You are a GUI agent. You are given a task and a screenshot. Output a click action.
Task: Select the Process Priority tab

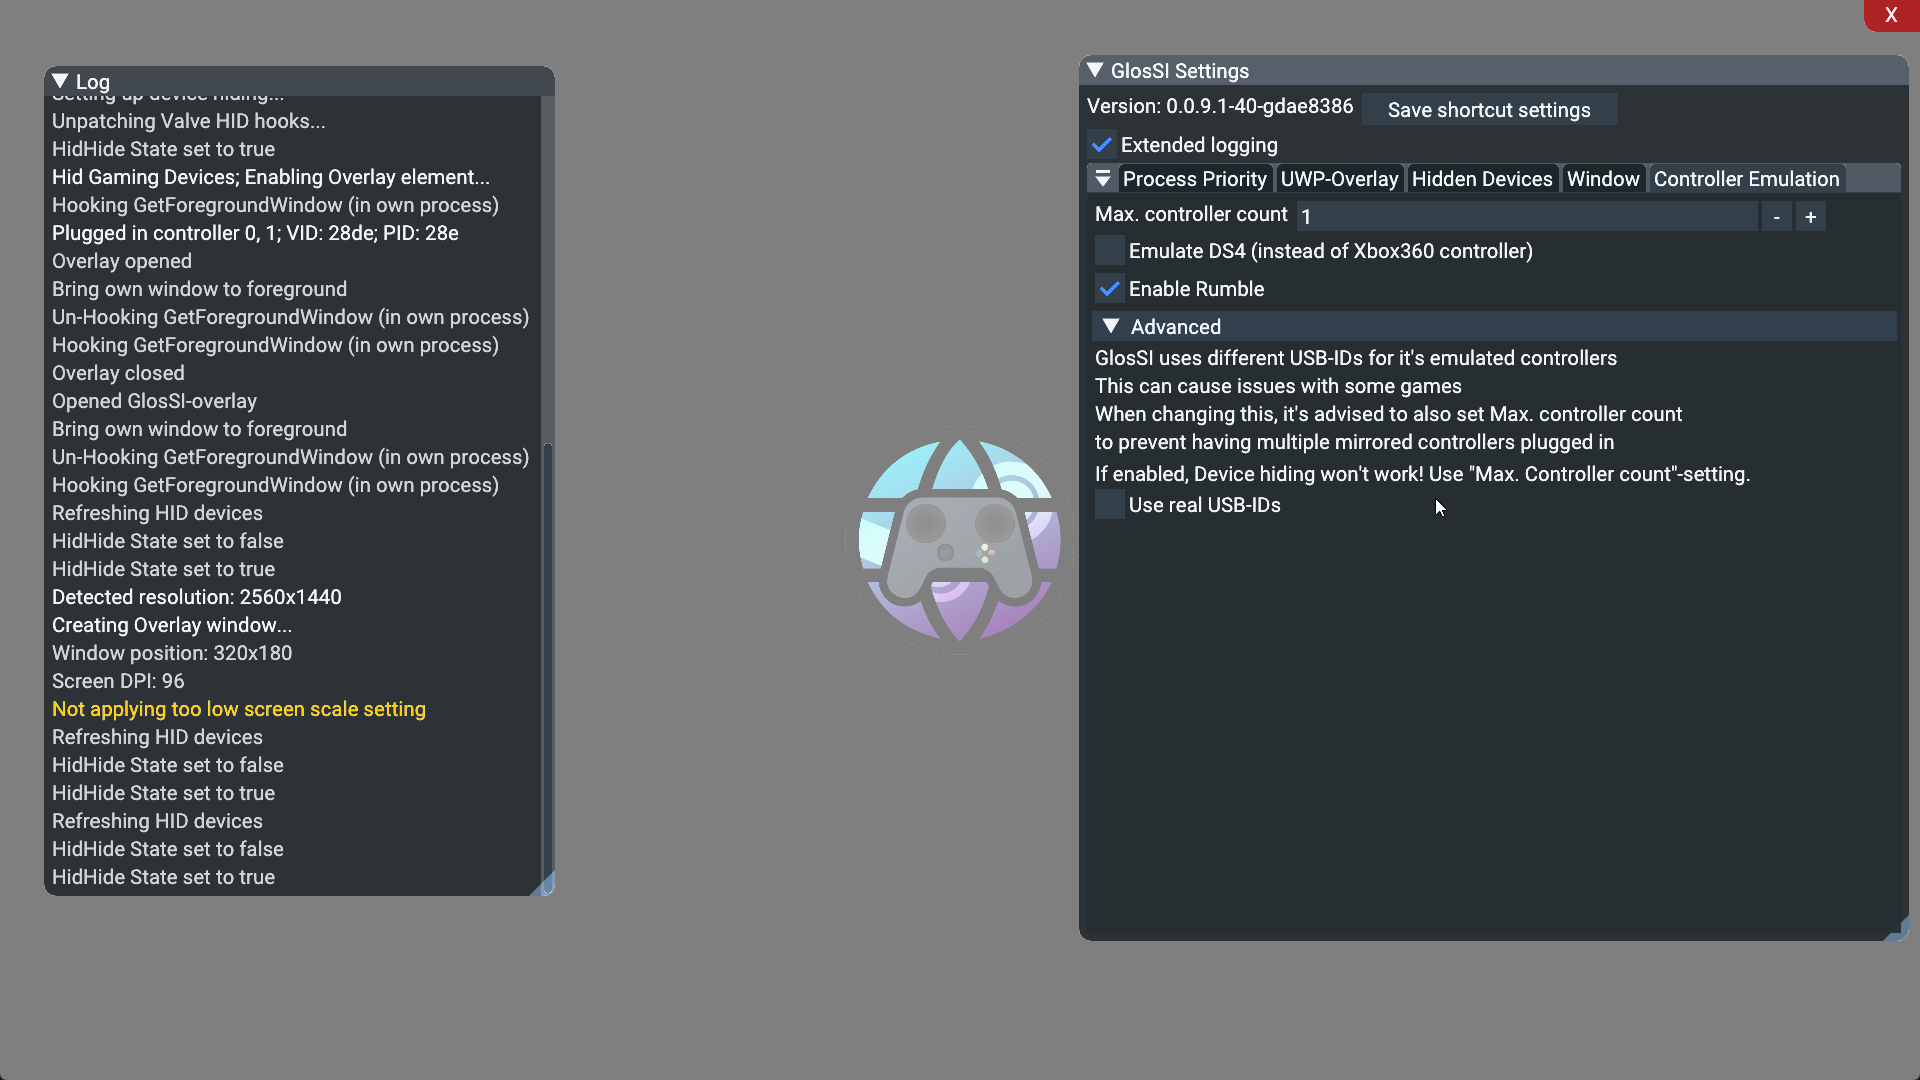coord(1193,178)
